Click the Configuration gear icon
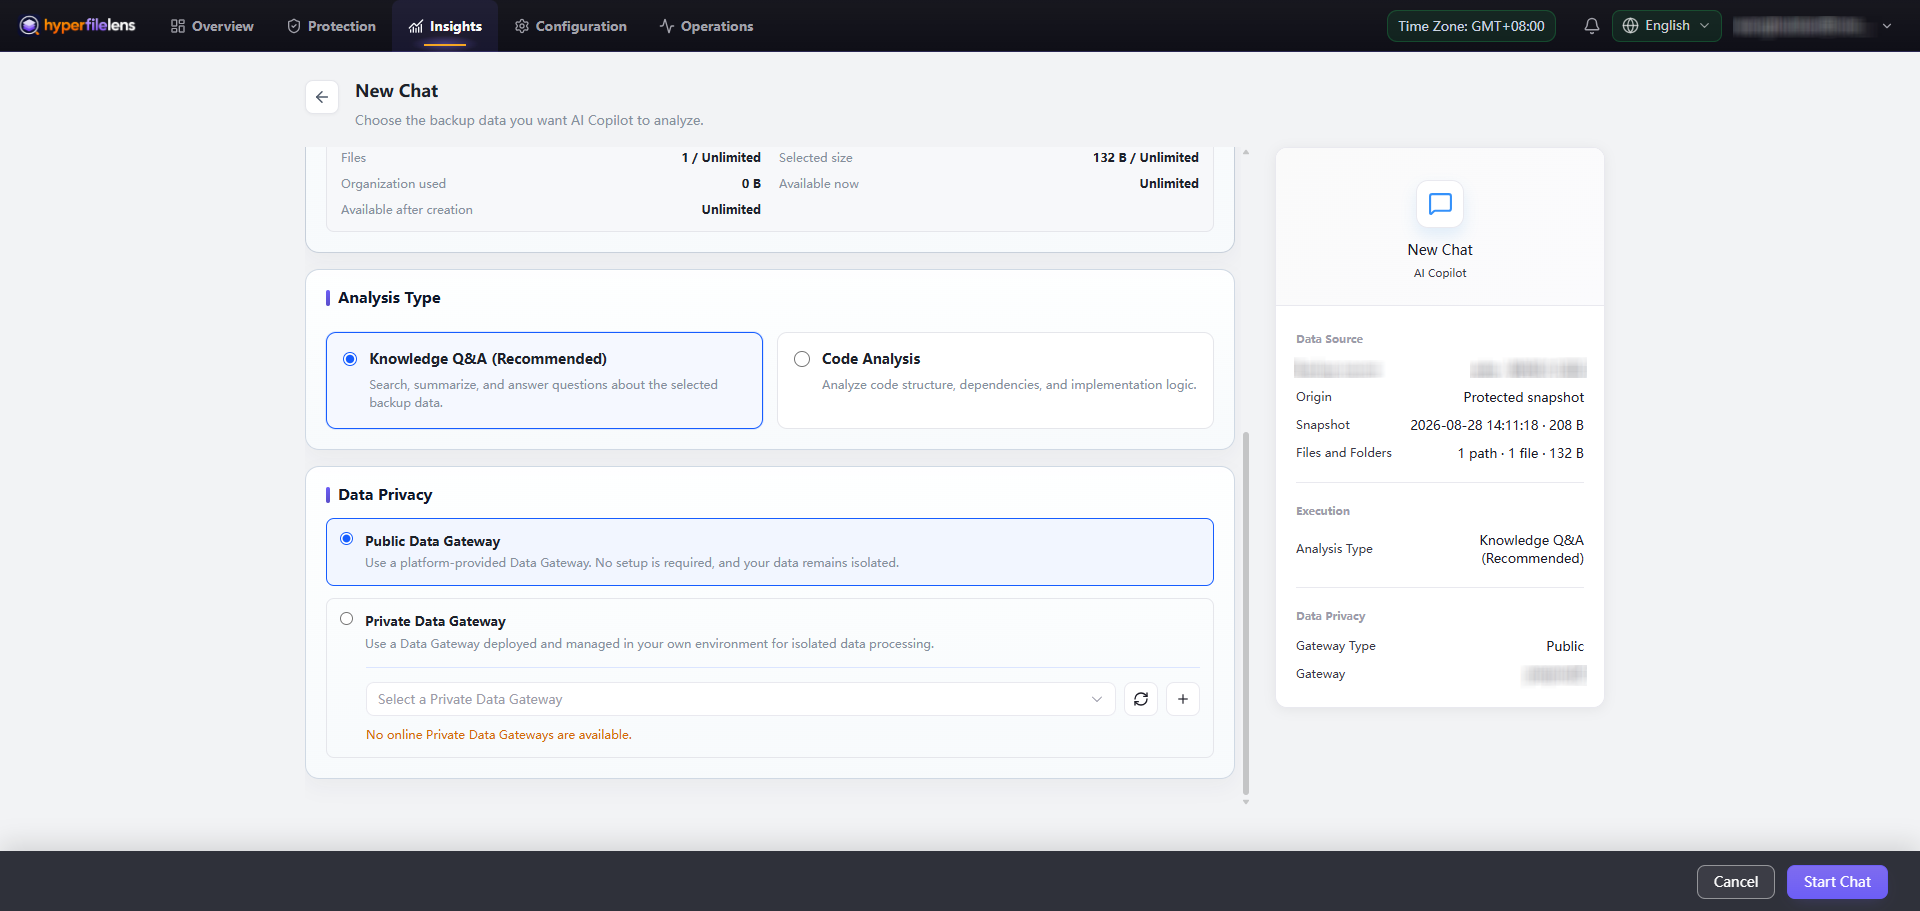This screenshot has height=911, width=1920. coord(522,26)
